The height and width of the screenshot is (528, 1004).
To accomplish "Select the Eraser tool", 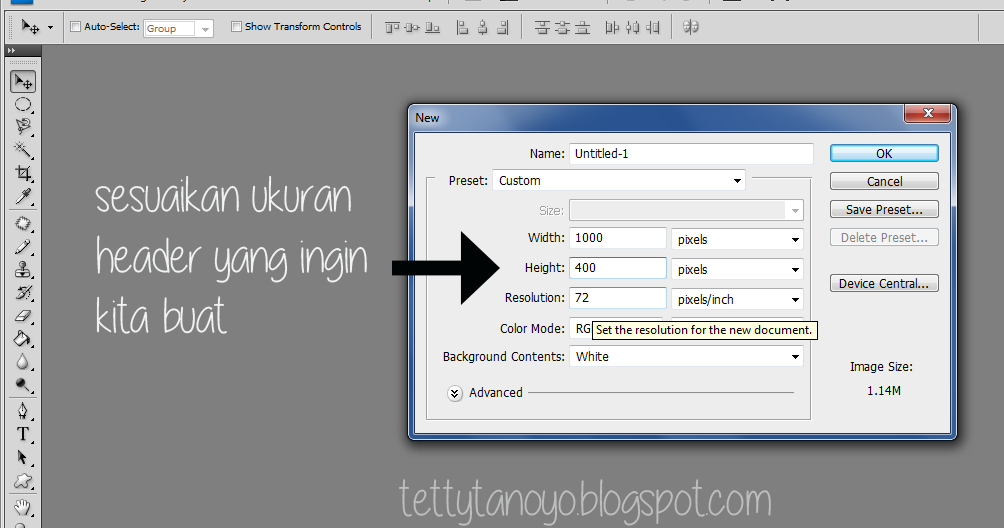I will coord(23,316).
